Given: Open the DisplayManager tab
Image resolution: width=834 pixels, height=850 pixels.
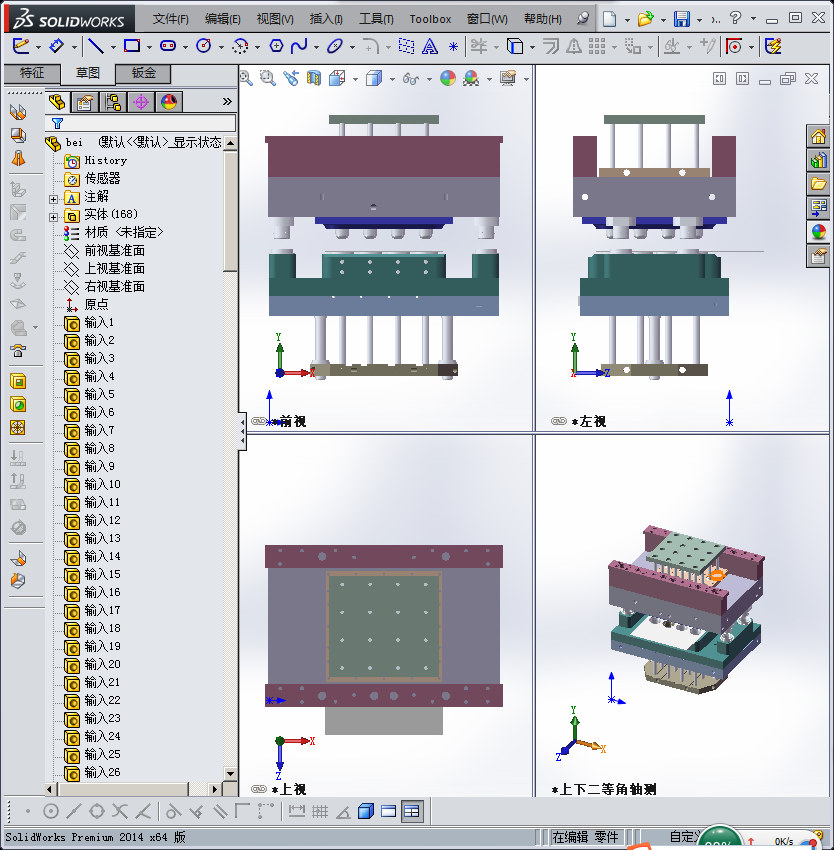Looking at the screenshot, I should point(169,102).
